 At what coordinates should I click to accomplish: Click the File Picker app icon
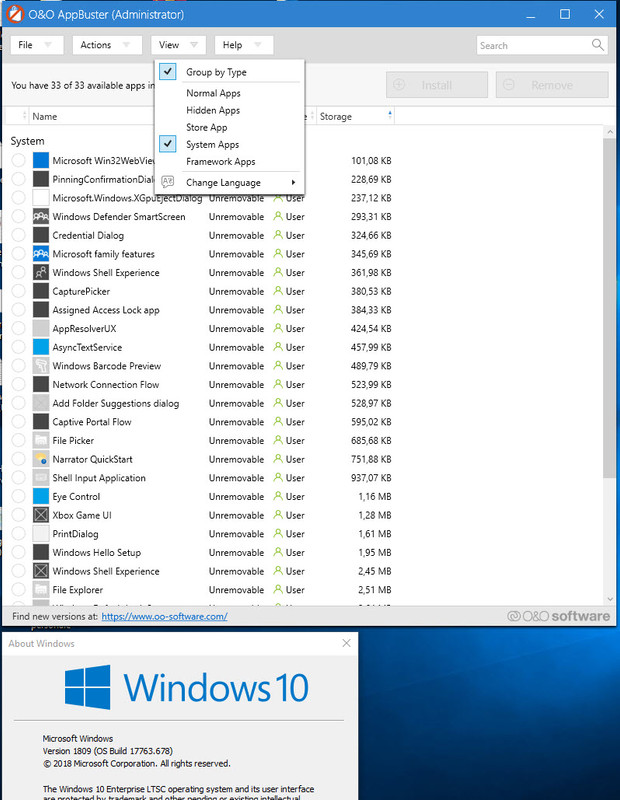(41, 440)
